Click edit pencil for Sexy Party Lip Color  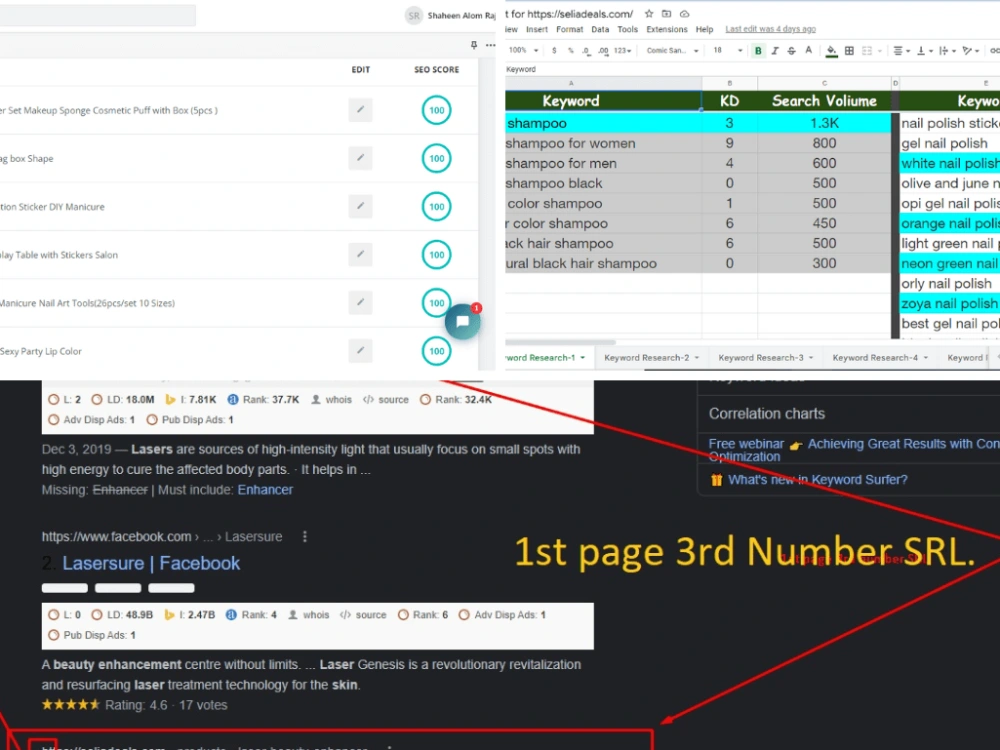click(x=360, y=350)
